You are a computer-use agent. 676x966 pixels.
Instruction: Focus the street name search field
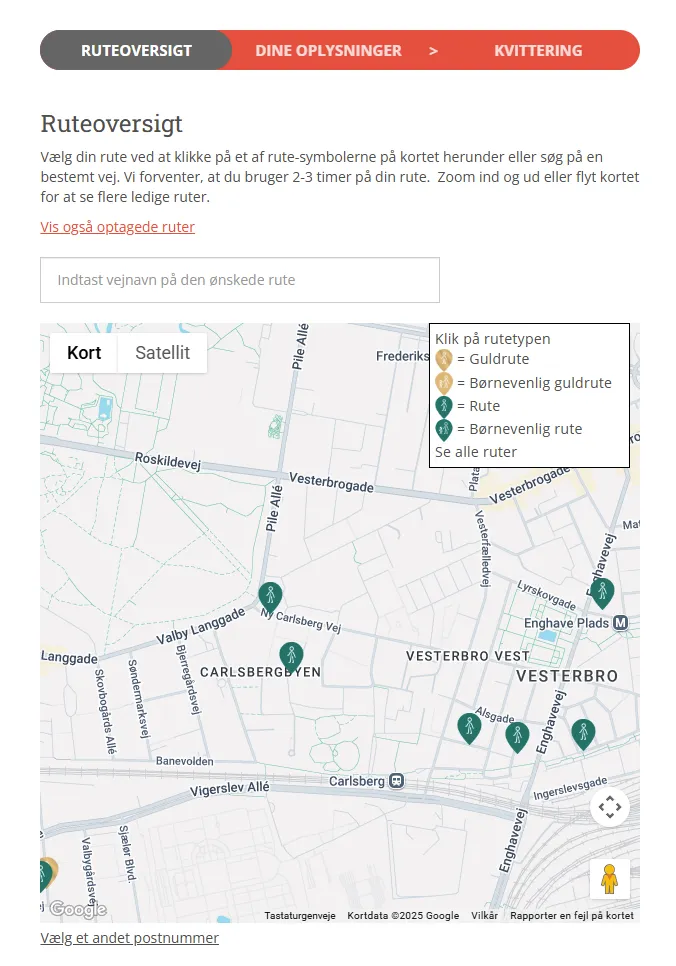pos(240,280)
